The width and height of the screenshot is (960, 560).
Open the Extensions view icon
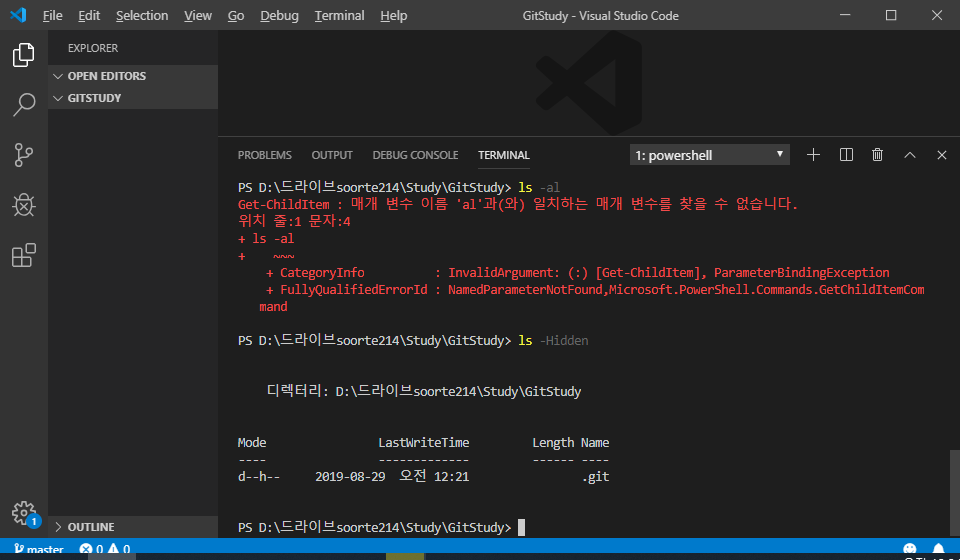click(x=23, y=255)
